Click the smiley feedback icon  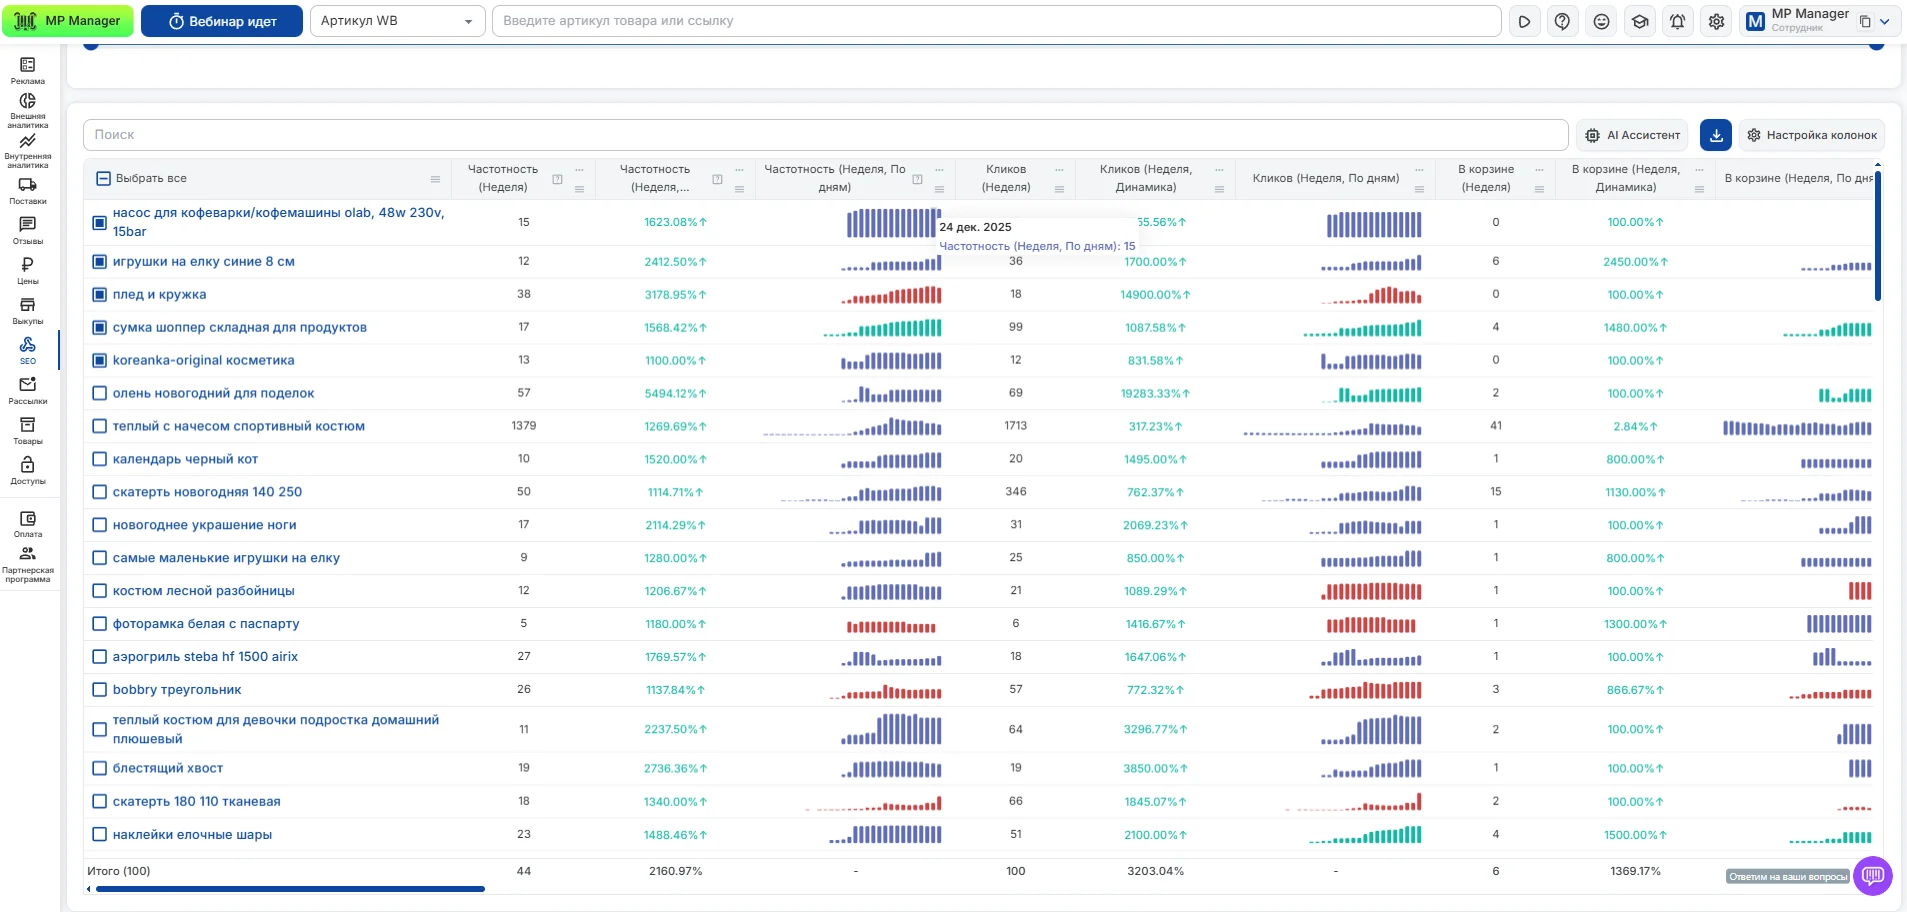click(x=1601, y=21)
